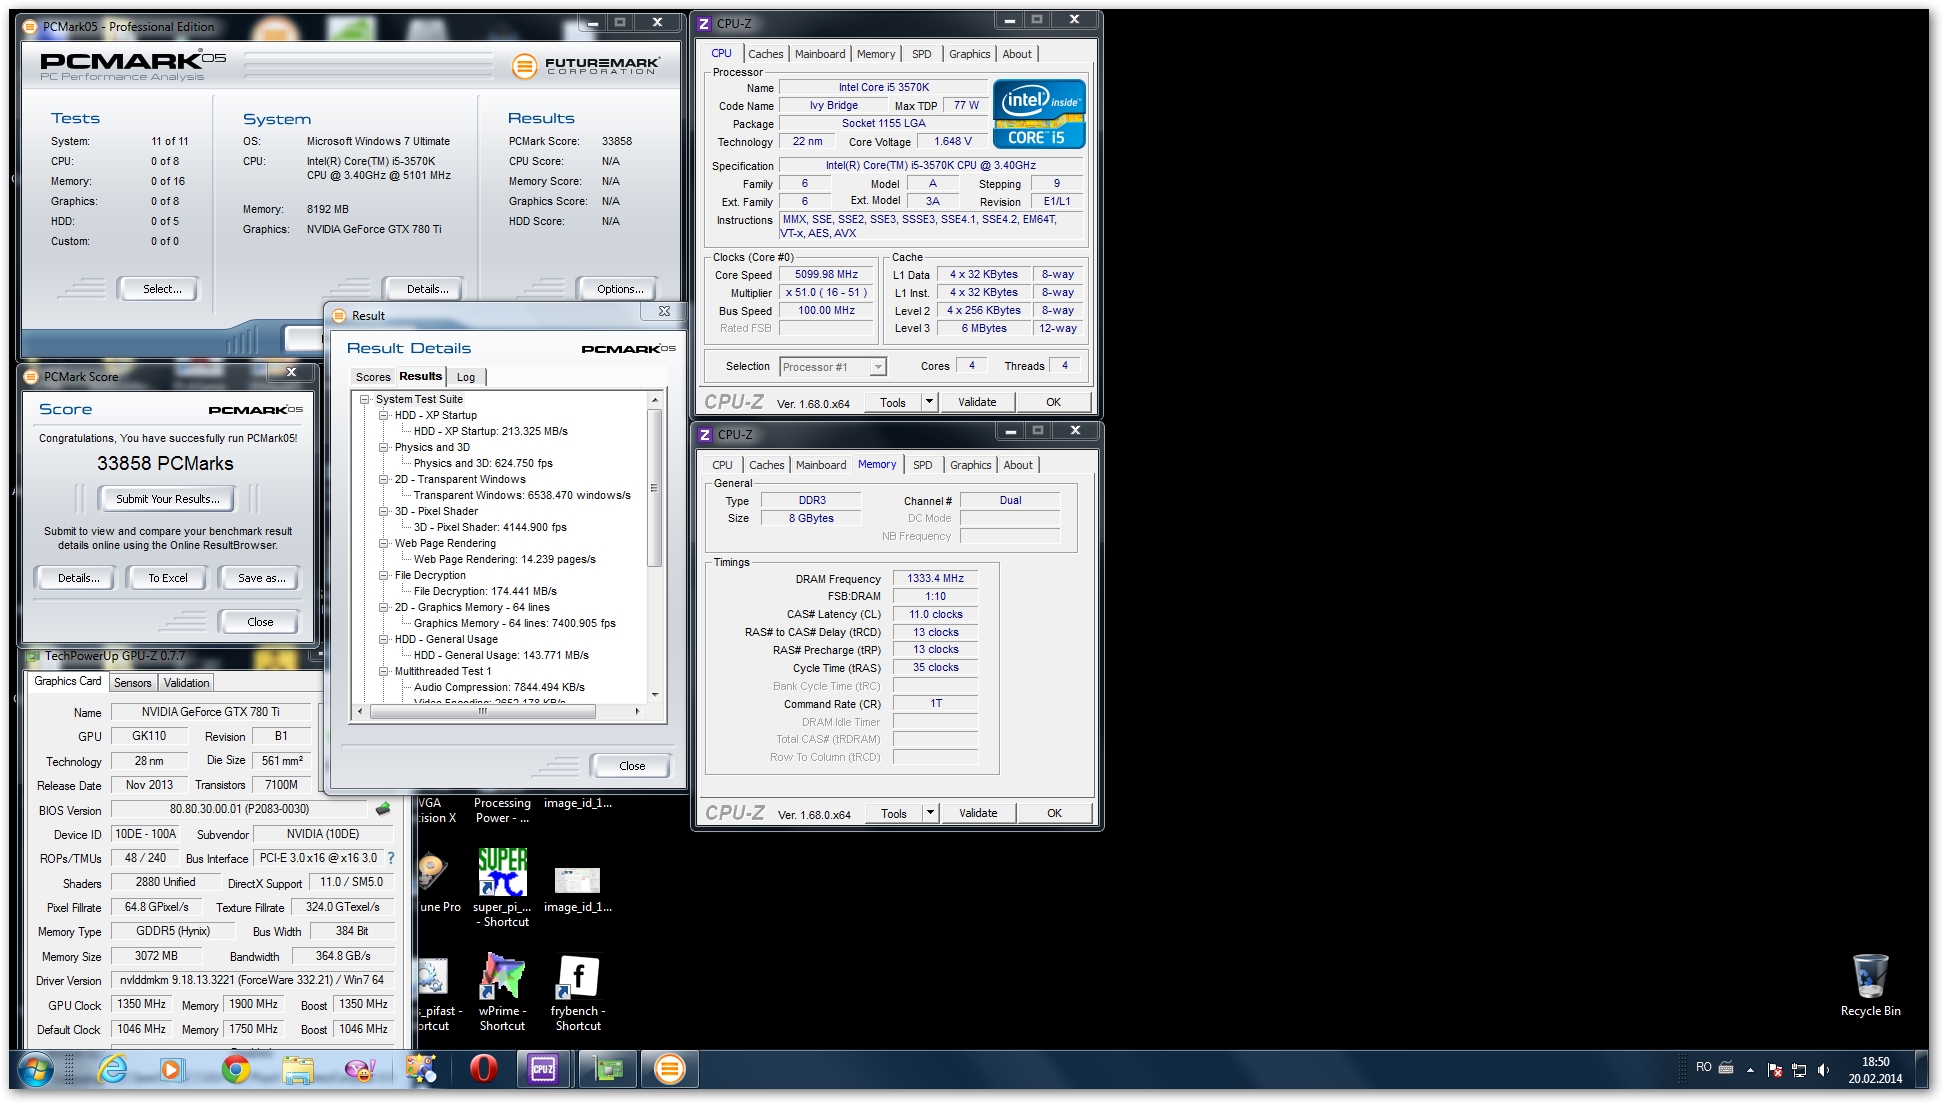Image resolution: width=1943 pixels, height=1103 pixels.
Task: Open the pifast shortcut desktop icon
Action: (436, 992)
